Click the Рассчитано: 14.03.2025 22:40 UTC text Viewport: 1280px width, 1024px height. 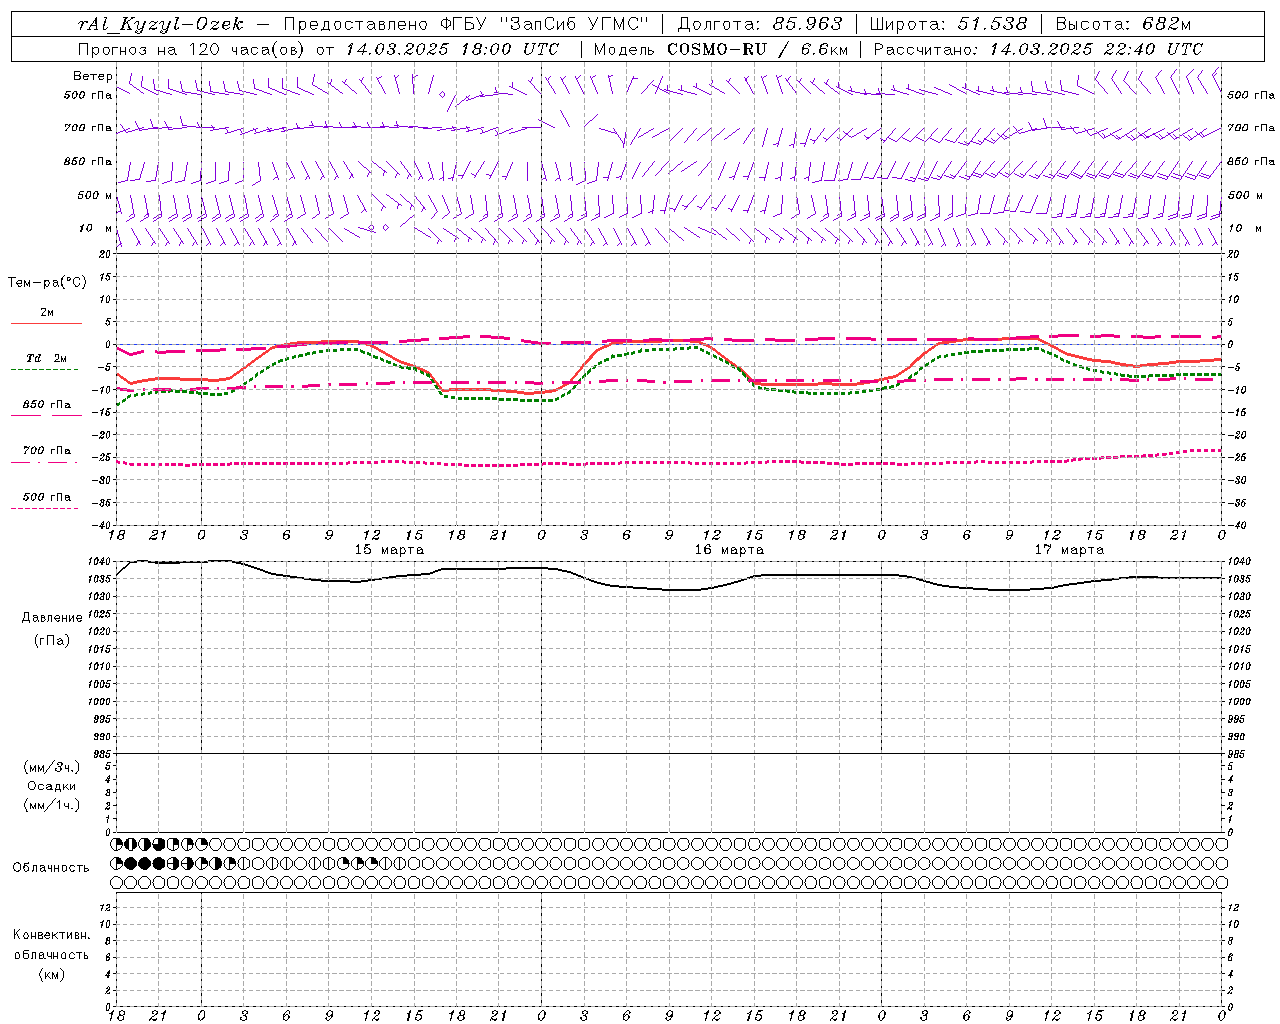[1038, 49]
